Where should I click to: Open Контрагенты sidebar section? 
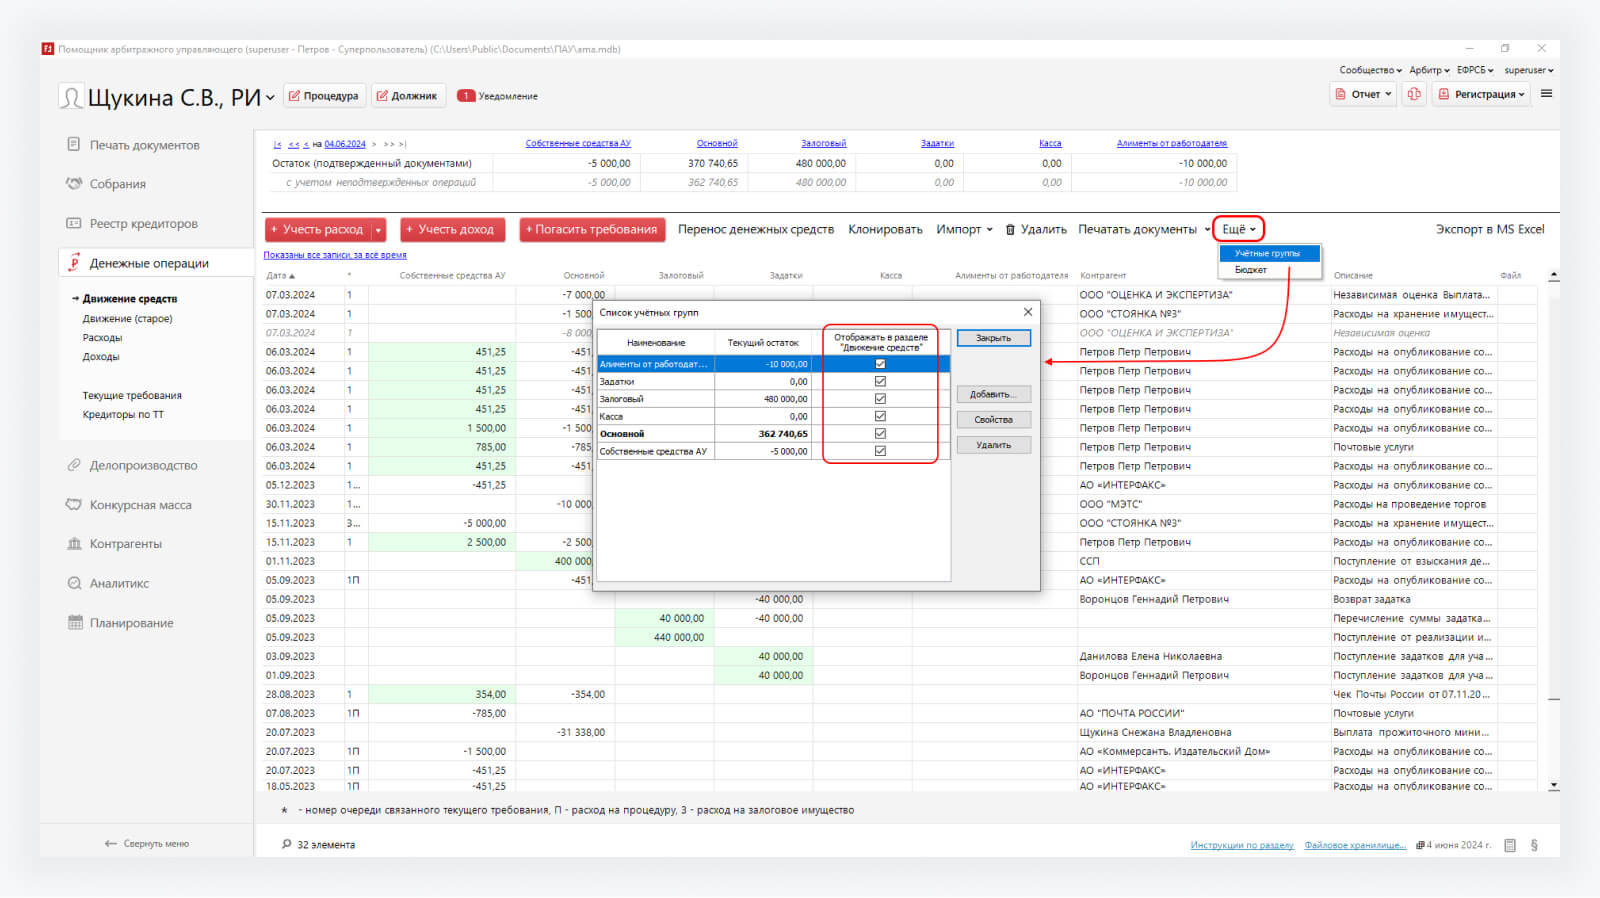[x=114, y=544]
